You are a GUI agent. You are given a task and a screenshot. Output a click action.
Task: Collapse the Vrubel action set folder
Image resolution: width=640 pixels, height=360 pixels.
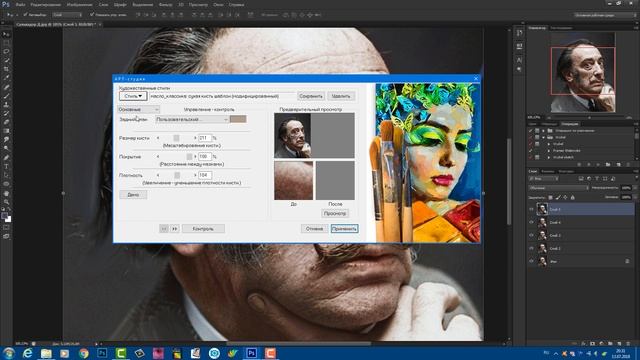[x=543, y=138]
